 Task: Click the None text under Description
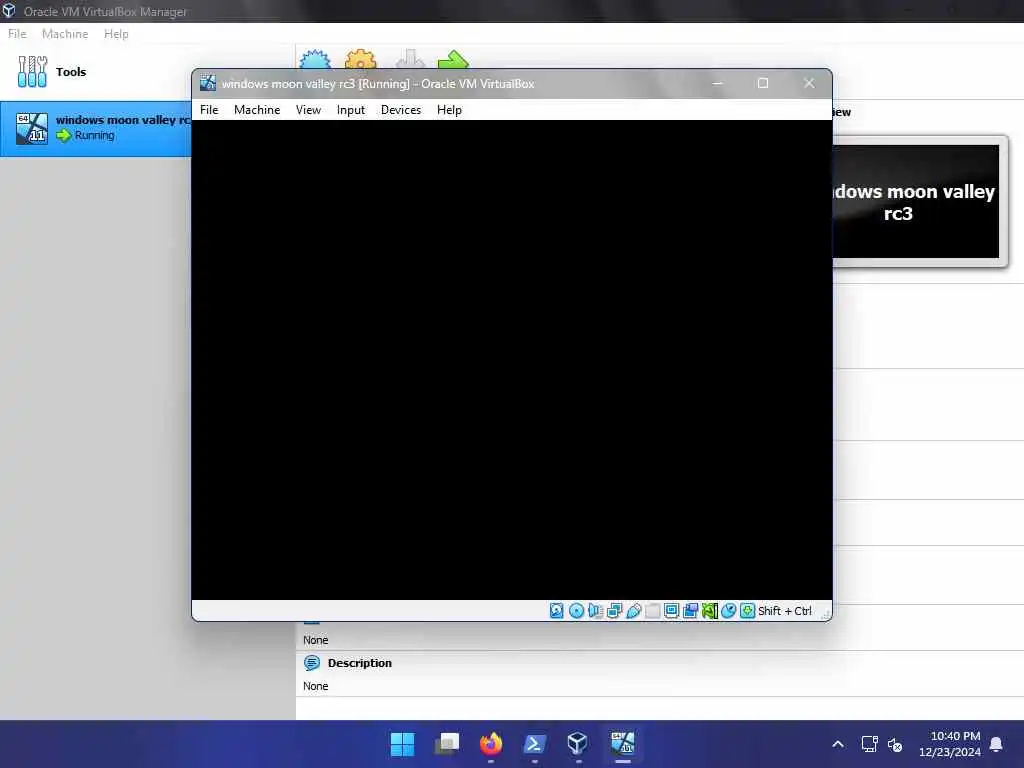click(315, 686)
